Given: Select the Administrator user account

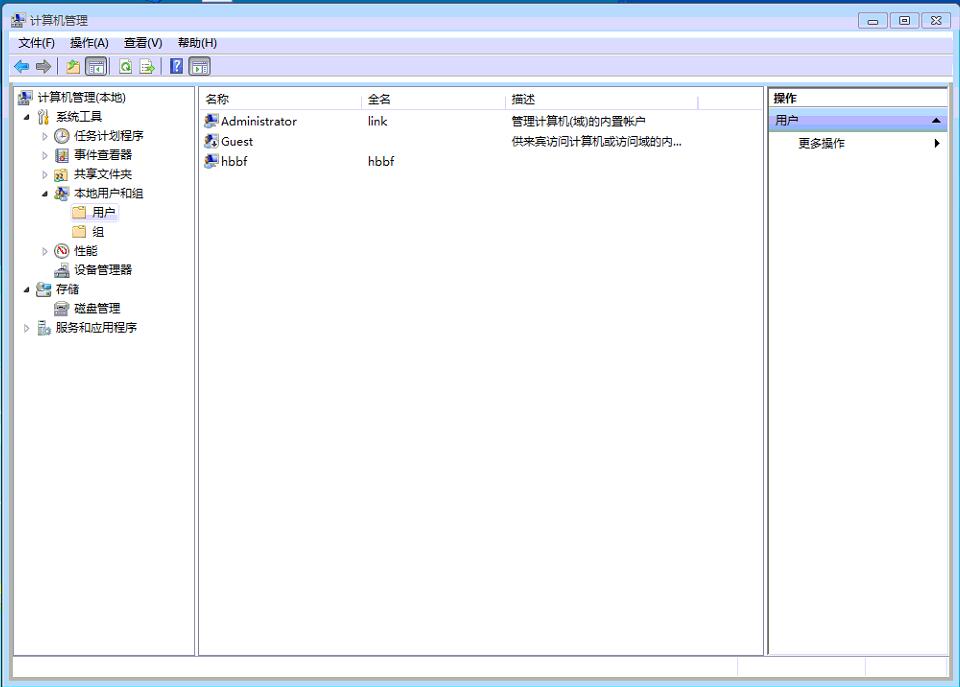Looking at the screenshot, I should click(258, 121).
